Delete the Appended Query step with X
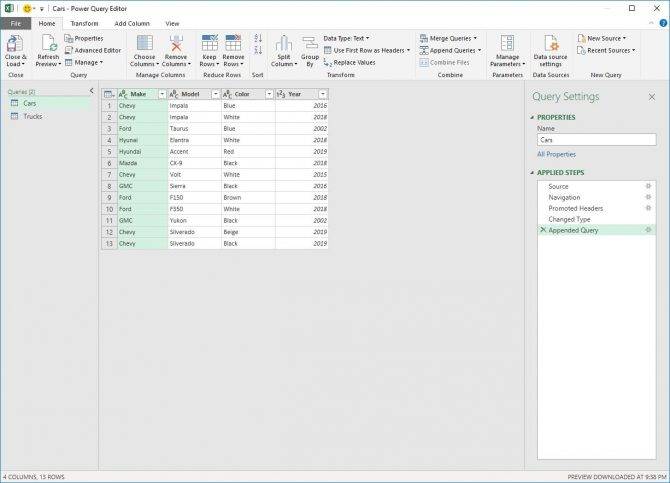Viewport: 670px width, 483px height. [x=543, y=230]
